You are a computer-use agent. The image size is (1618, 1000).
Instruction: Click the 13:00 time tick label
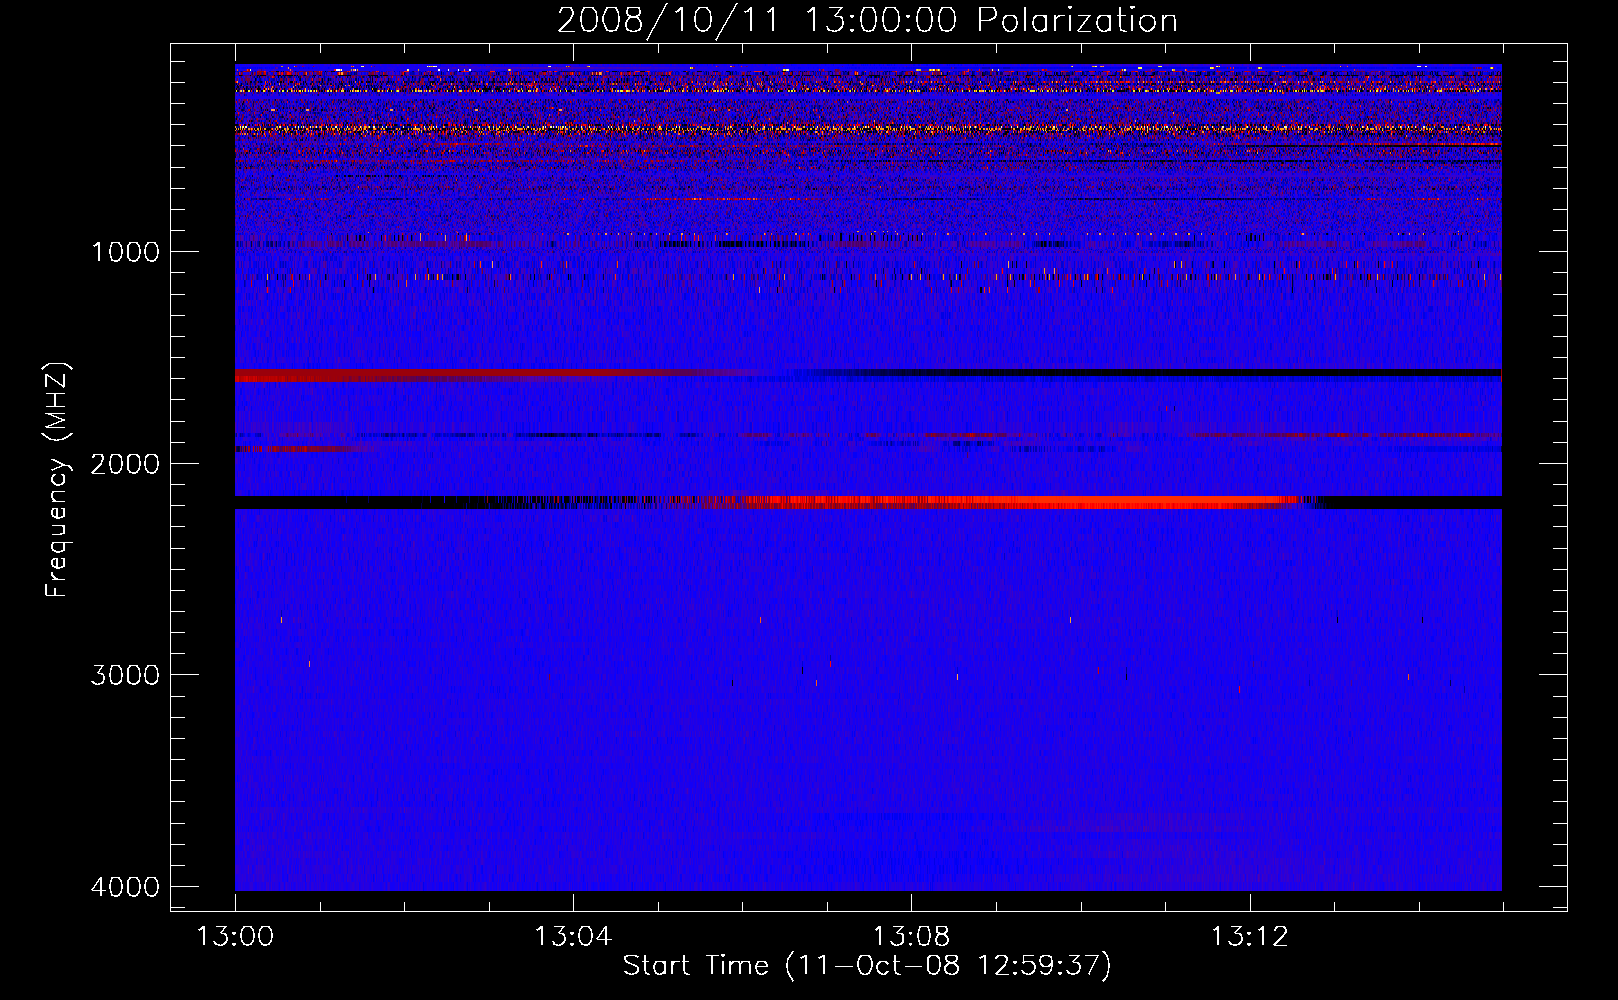point(235,937)
